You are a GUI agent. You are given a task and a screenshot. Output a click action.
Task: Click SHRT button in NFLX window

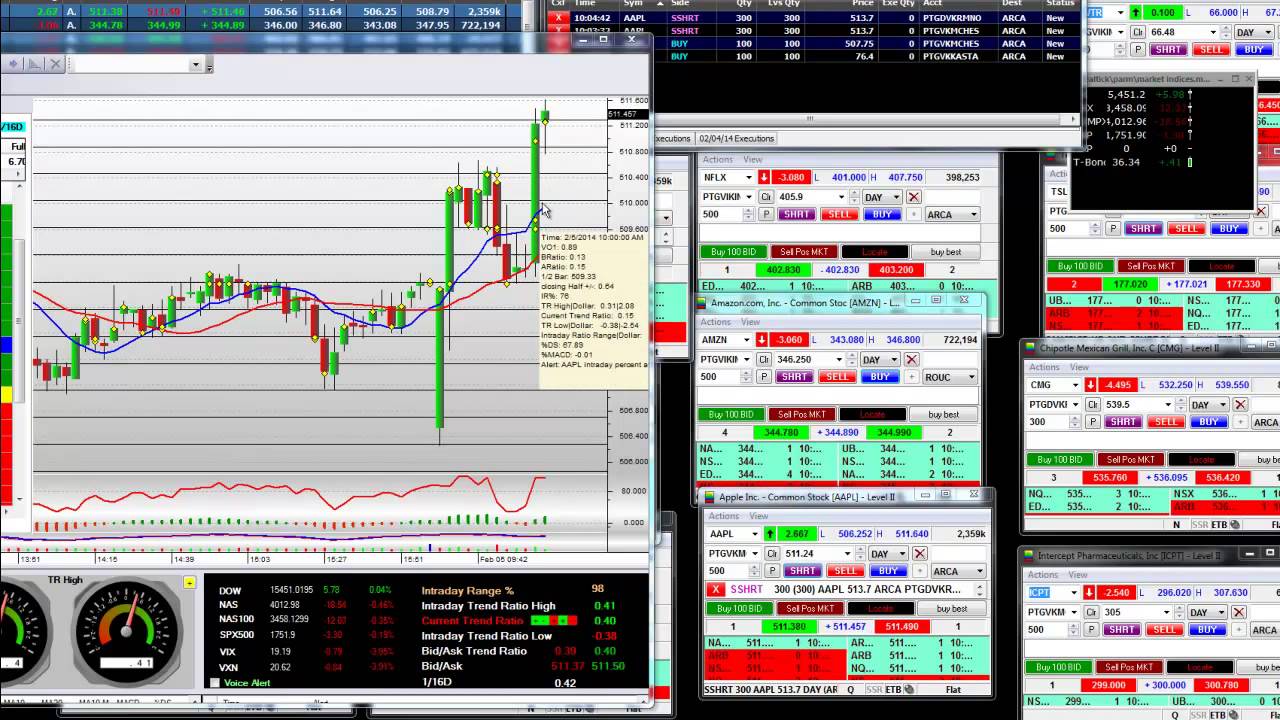796,214
